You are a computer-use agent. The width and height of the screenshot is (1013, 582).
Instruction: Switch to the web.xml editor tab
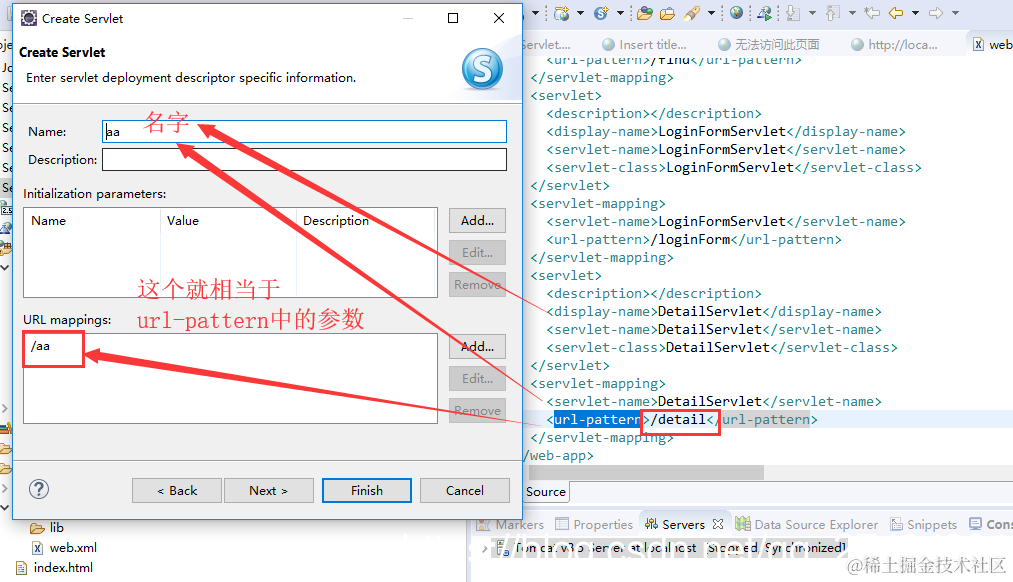[992, 45]
